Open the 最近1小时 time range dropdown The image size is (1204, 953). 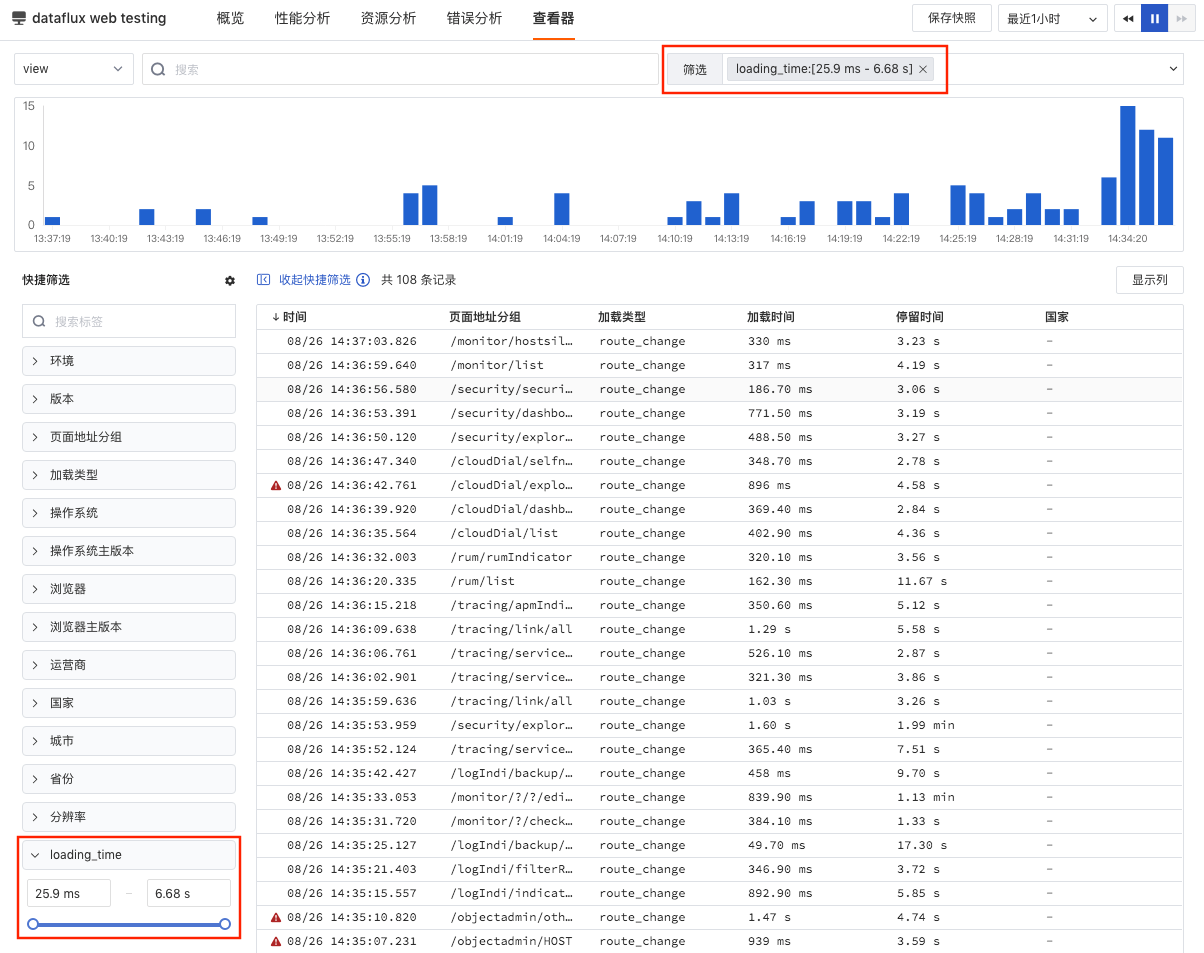click(1053, 18)
